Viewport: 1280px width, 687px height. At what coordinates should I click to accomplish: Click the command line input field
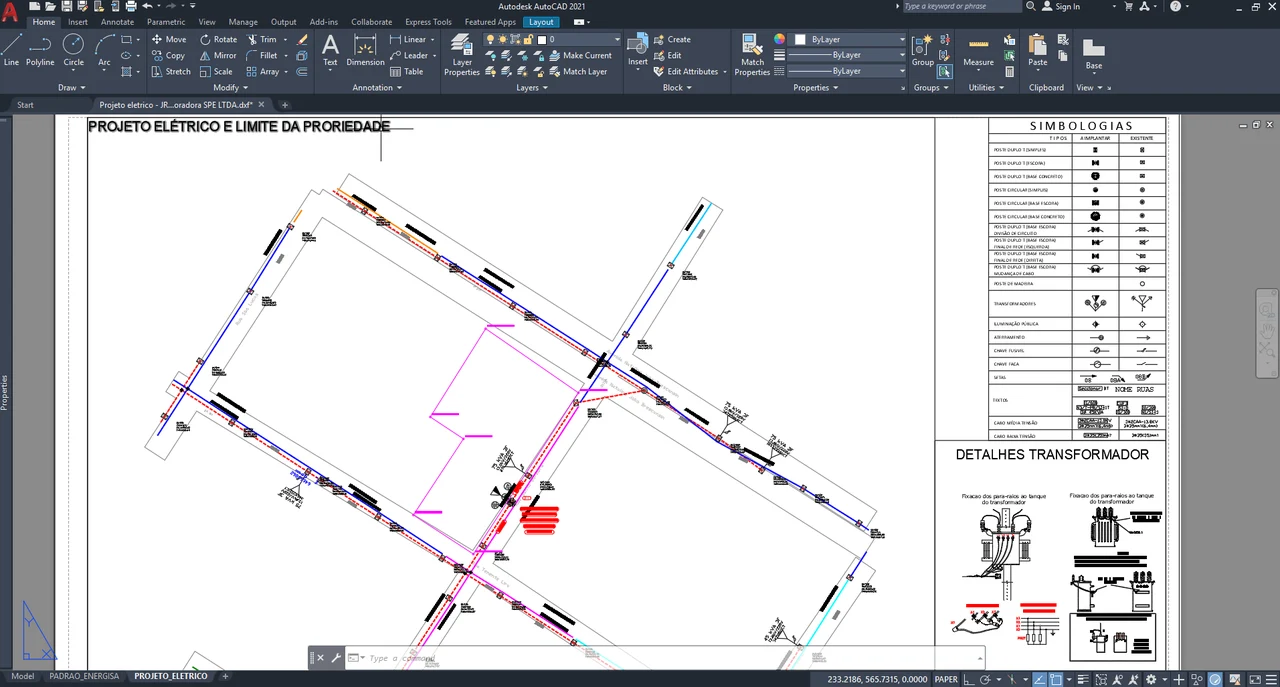[x=660, y=658]
